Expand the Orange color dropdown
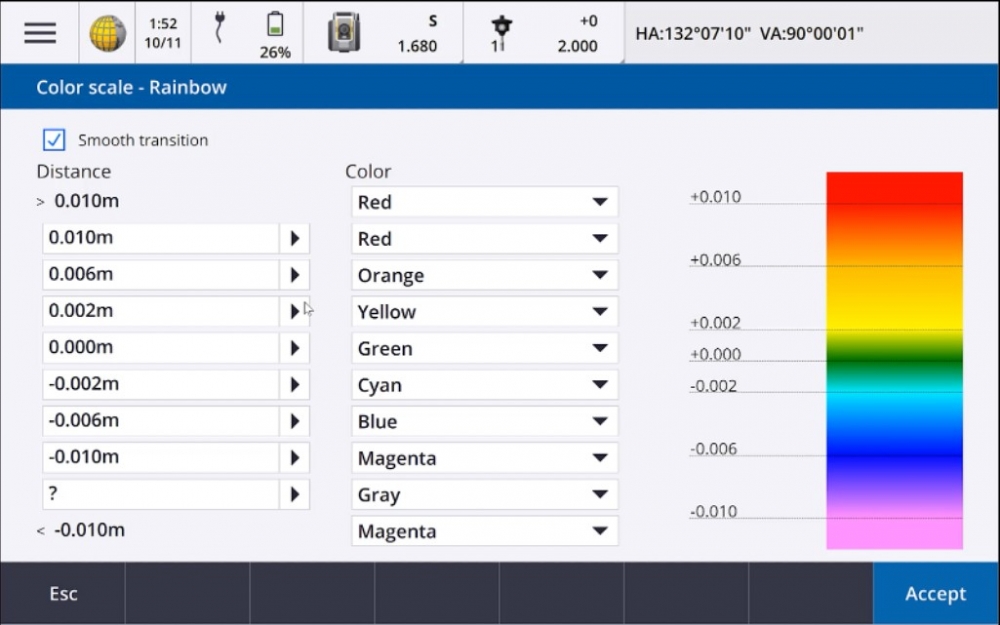Viewport: 1000px width, 625px height. pyautogui.click(x=485, y=275)
